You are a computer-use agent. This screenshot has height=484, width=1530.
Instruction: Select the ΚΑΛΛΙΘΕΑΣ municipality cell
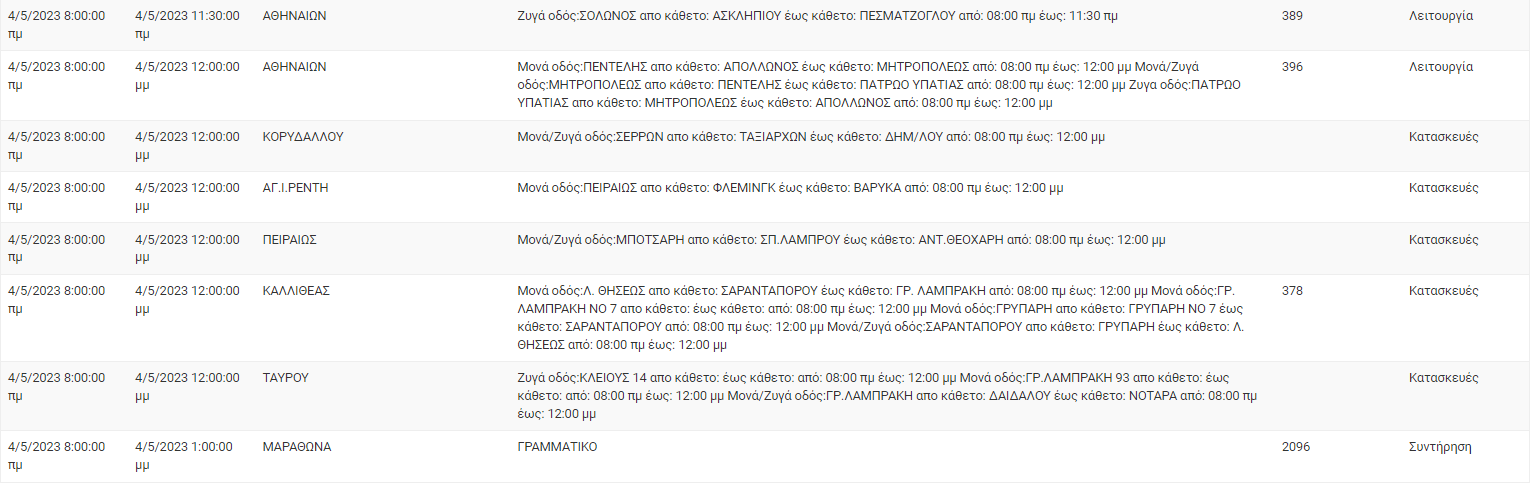(296, 291)
